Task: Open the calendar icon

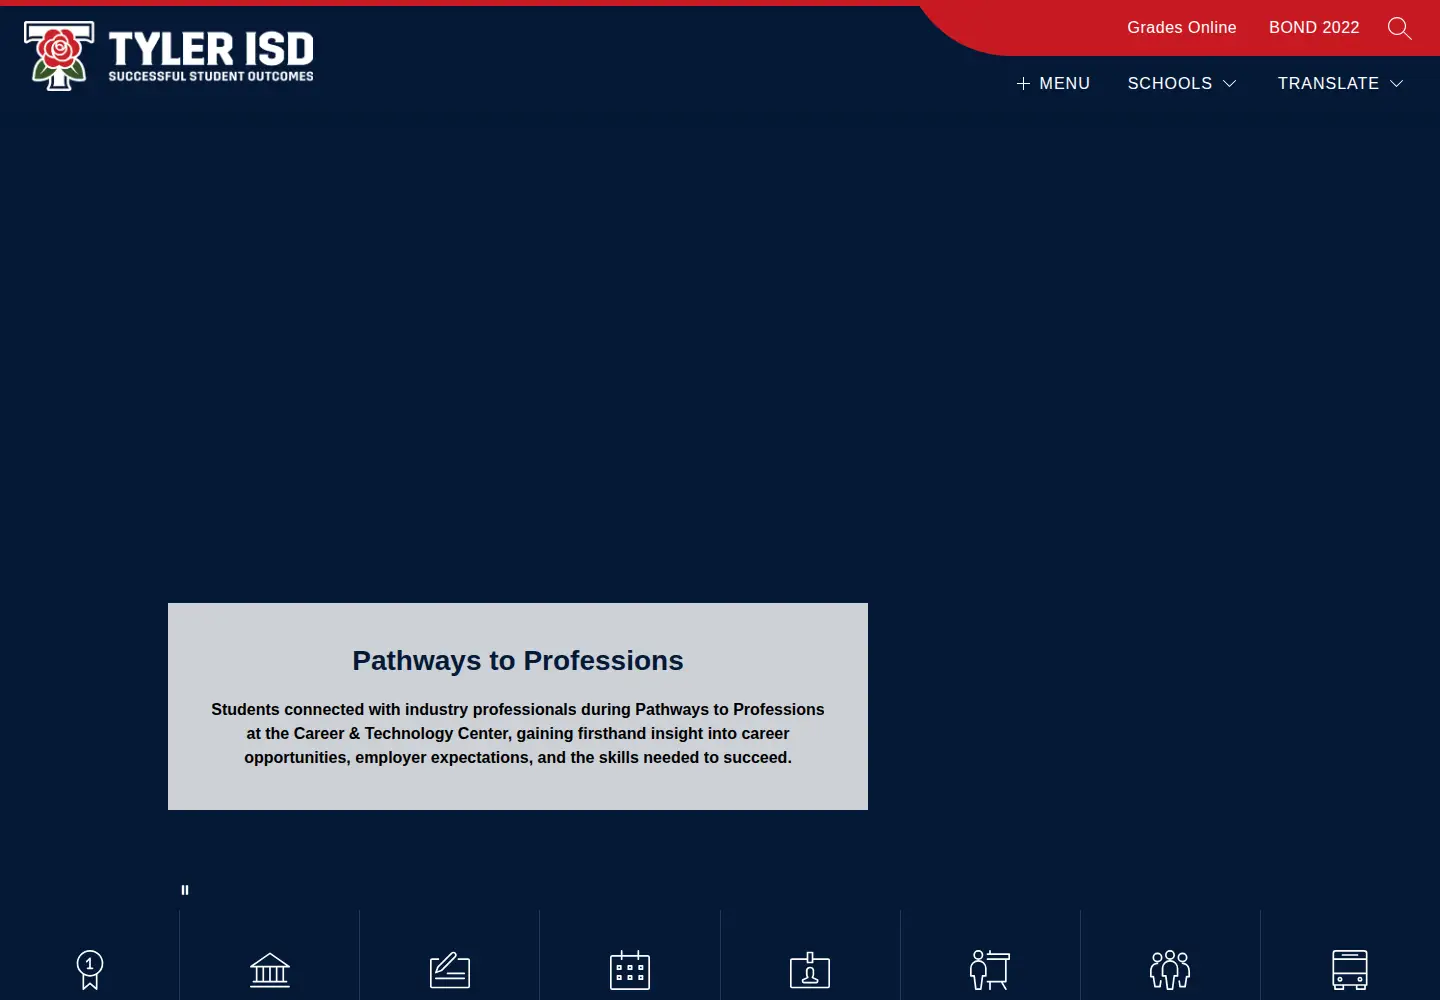Action: click(x=630, y=970)
